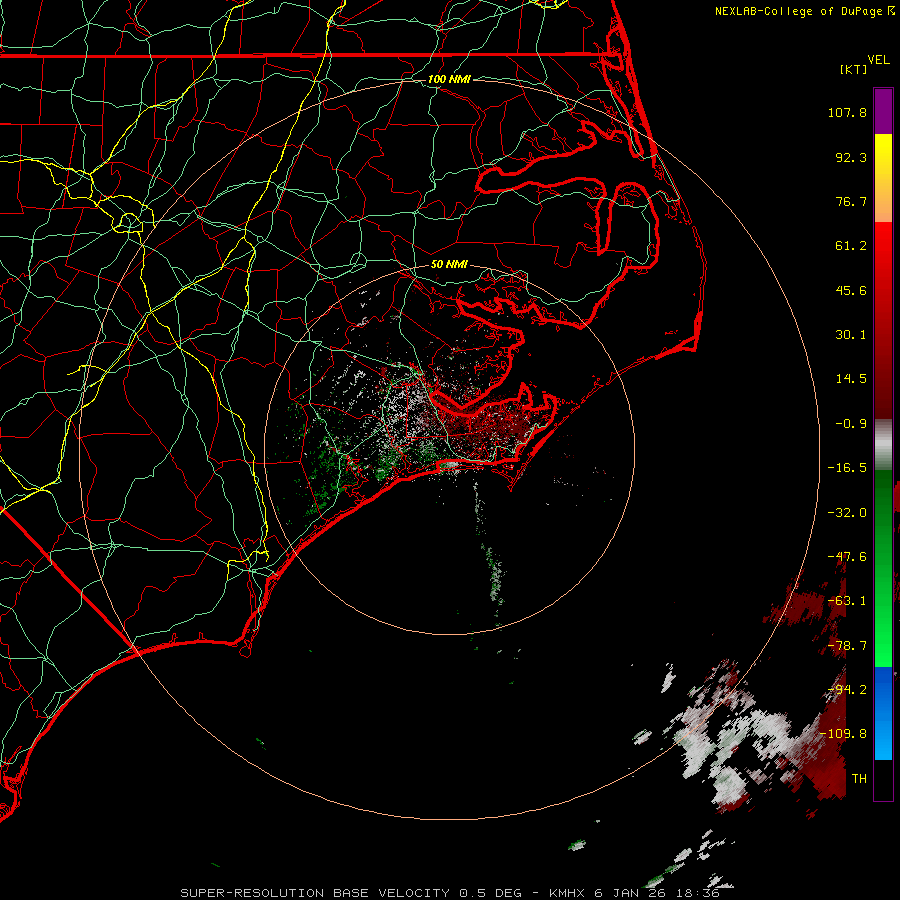Click the -47.6 scale value
Image resolution: width=900 pixels, height=900 pixels.
click(x=847, y=557)
